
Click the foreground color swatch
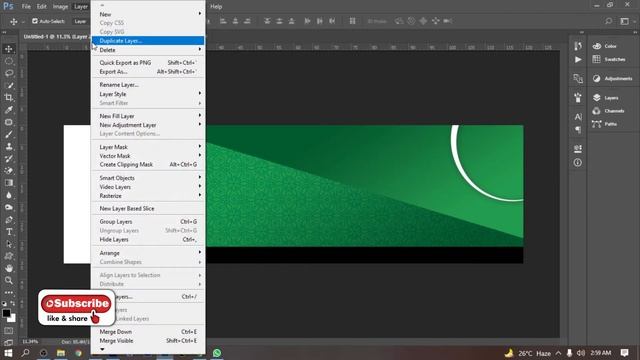tap(6, 313)
